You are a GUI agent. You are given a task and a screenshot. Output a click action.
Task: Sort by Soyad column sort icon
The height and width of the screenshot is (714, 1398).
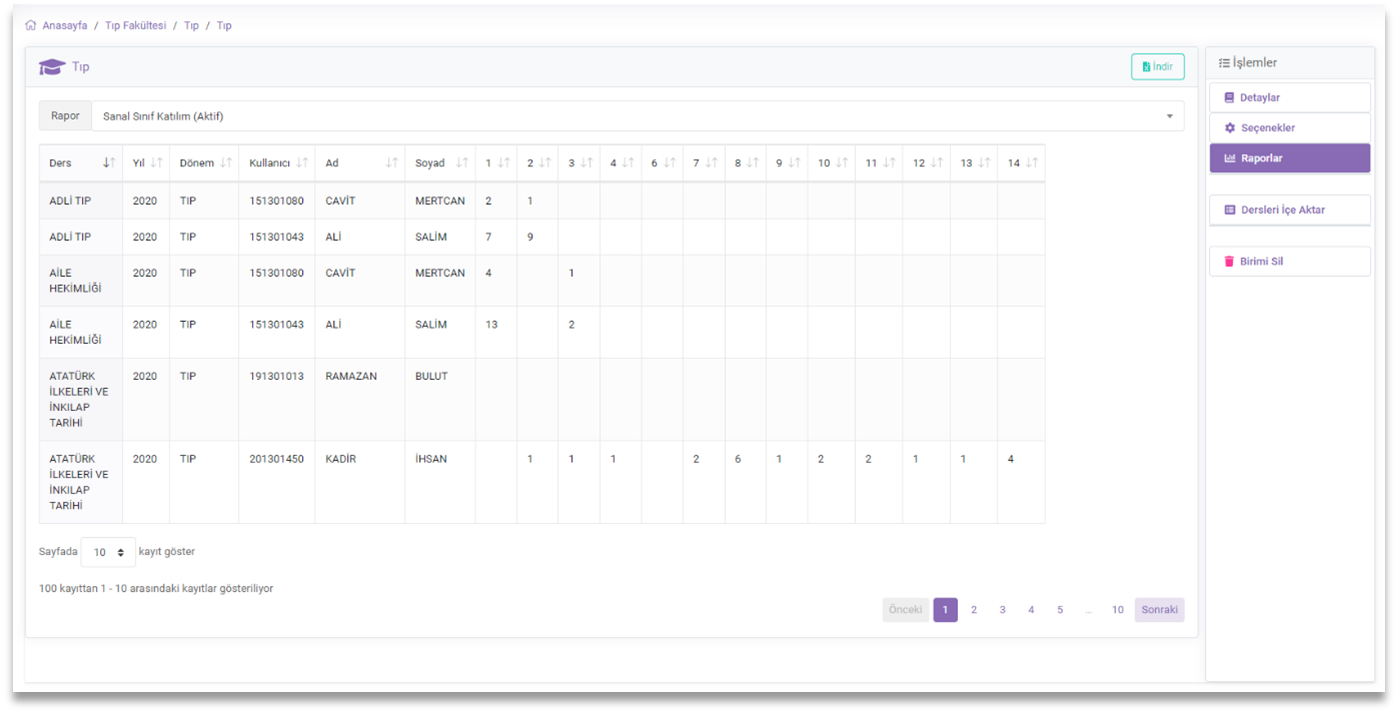coord(462,163)
